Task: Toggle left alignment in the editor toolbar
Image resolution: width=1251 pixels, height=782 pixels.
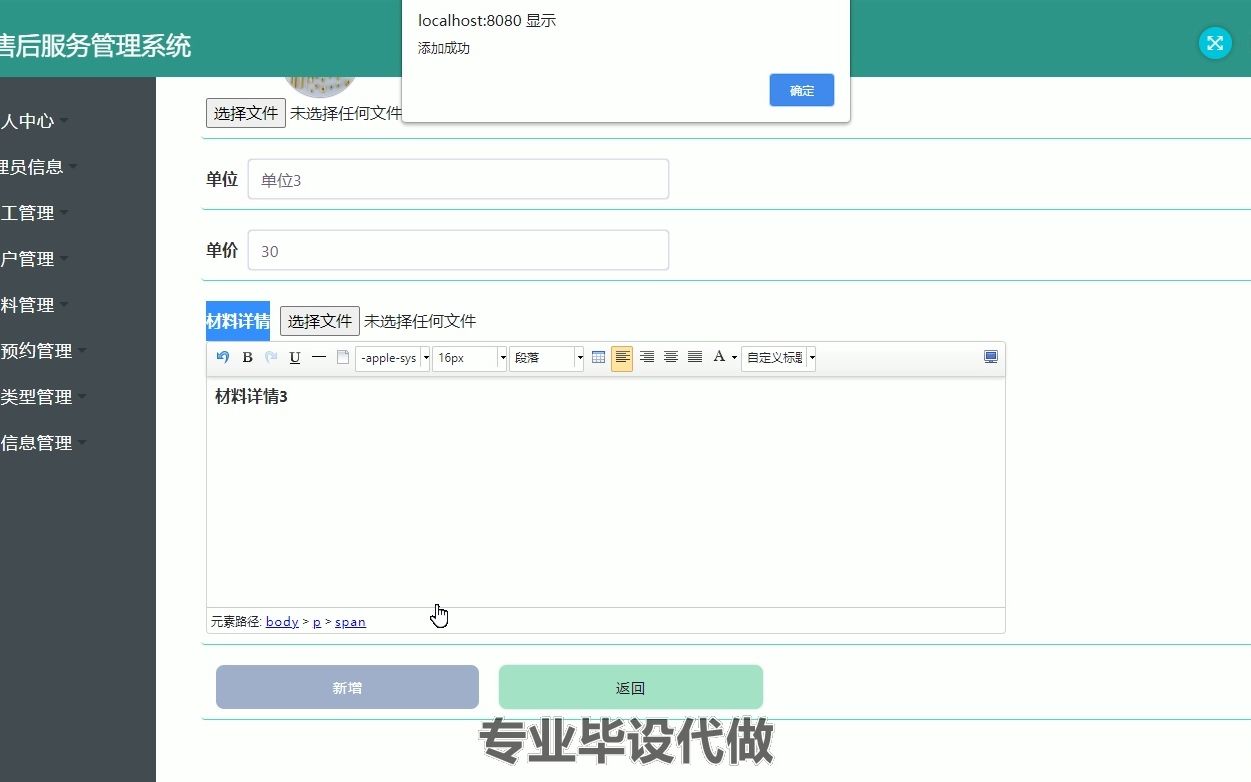Action: point(622,357)
